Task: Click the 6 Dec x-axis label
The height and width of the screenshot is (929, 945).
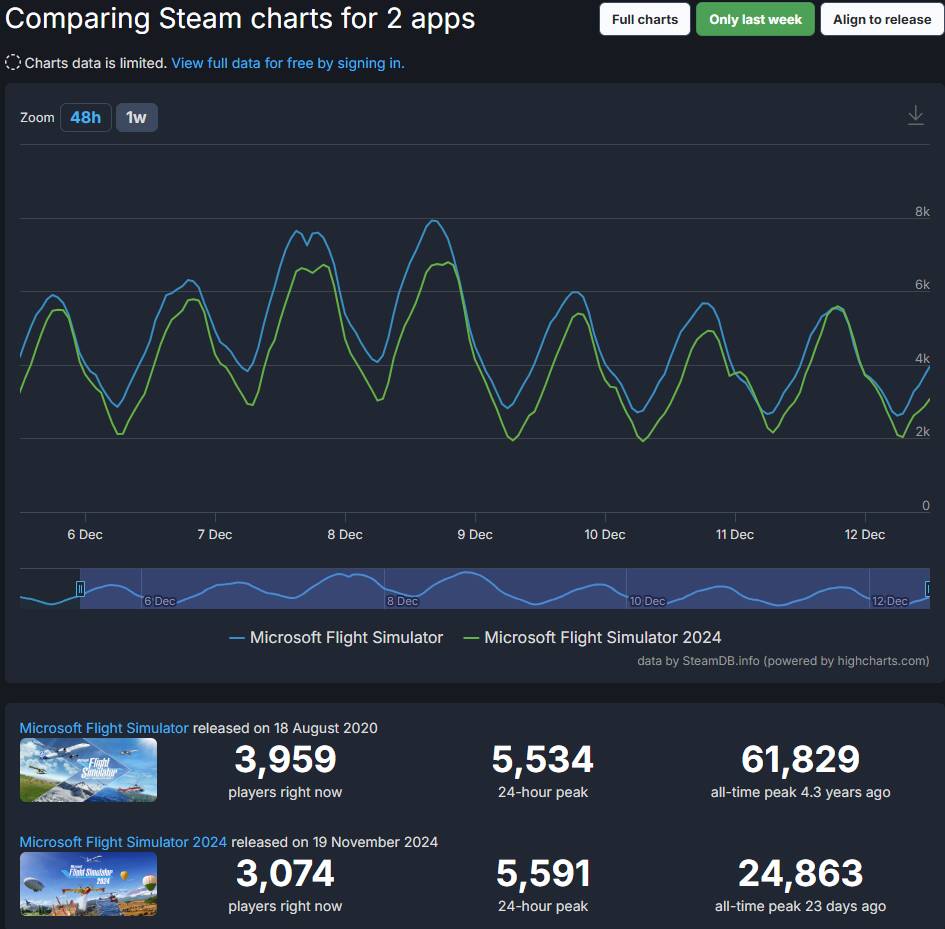Action: (x=85, y=534)
